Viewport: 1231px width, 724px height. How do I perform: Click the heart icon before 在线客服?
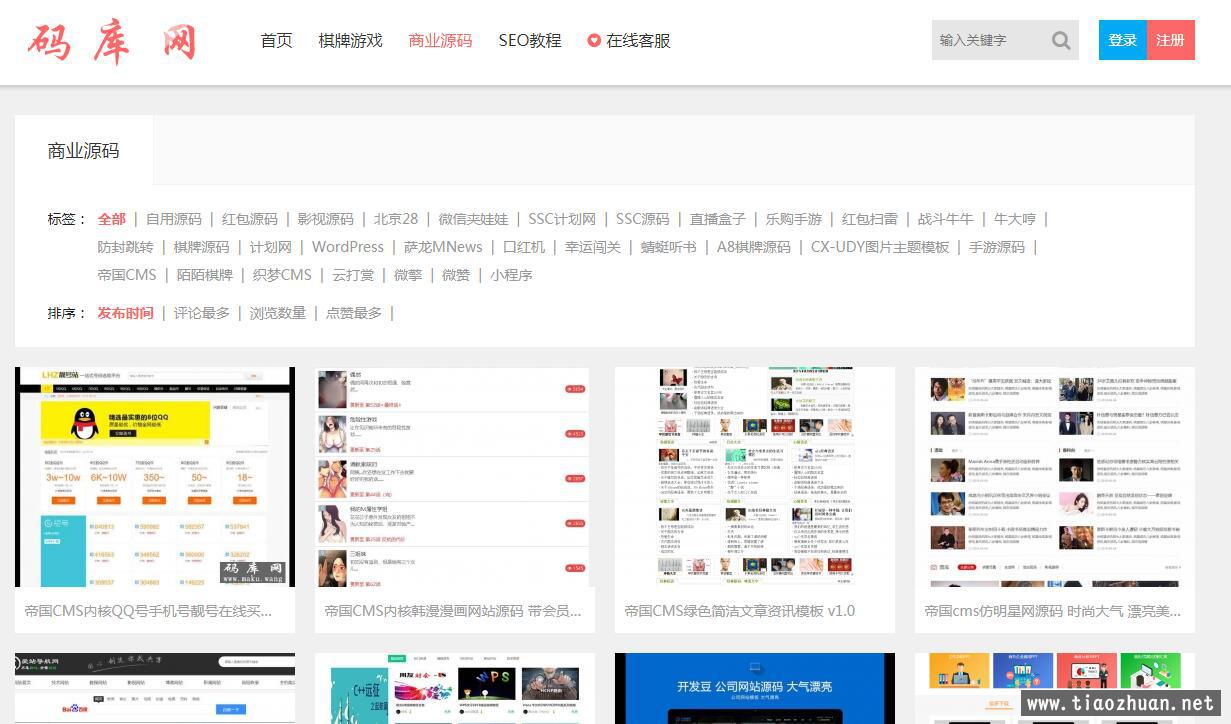point(594,41)
